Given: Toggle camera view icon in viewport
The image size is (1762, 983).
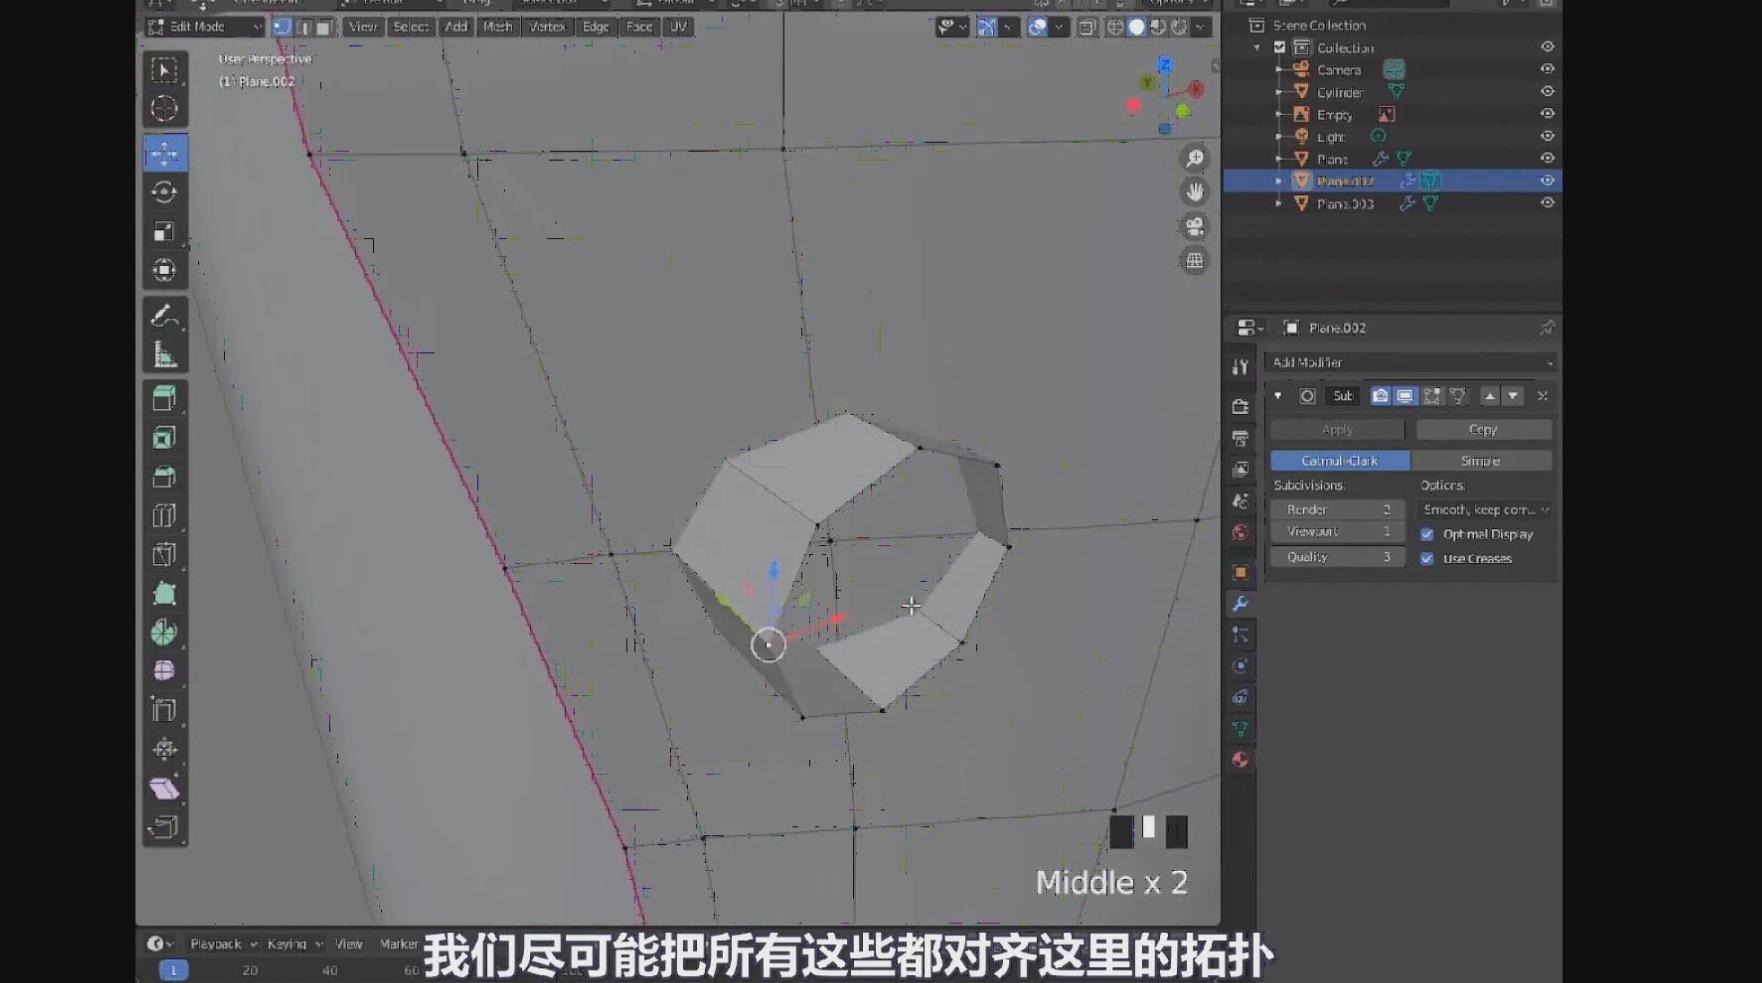Looking at the screenshot, I should click(x=1194, y=226).
